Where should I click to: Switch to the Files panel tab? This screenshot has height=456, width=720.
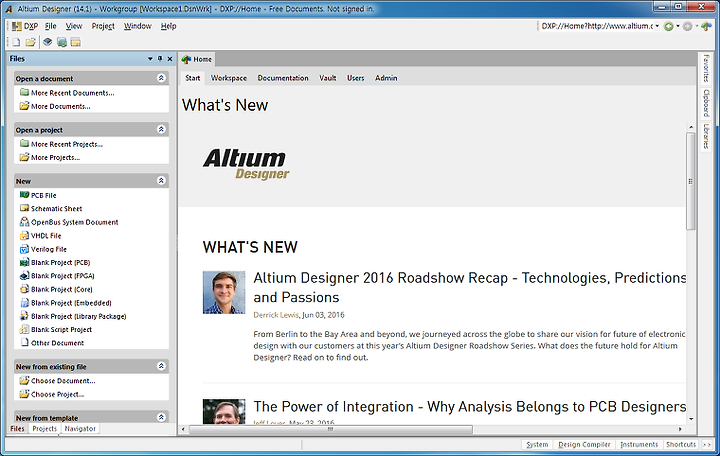tap(17, 428)
